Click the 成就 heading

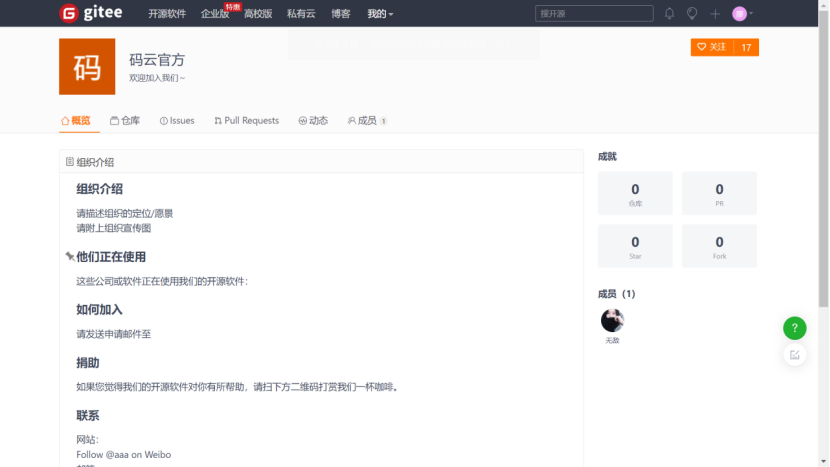point(607,156)
